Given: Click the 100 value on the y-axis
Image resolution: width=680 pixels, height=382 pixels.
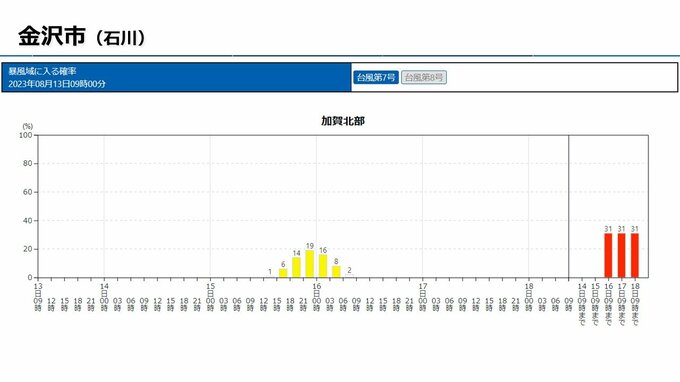Looking at the screenshot, I should pyautogui.click(x=26, y=135).
